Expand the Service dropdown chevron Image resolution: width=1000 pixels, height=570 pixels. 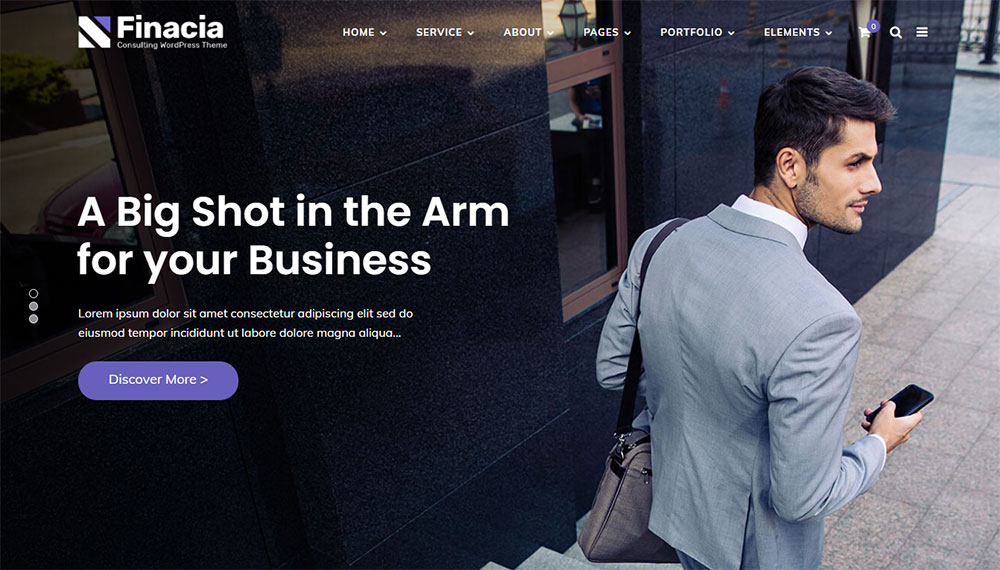(x=471, y=33)
